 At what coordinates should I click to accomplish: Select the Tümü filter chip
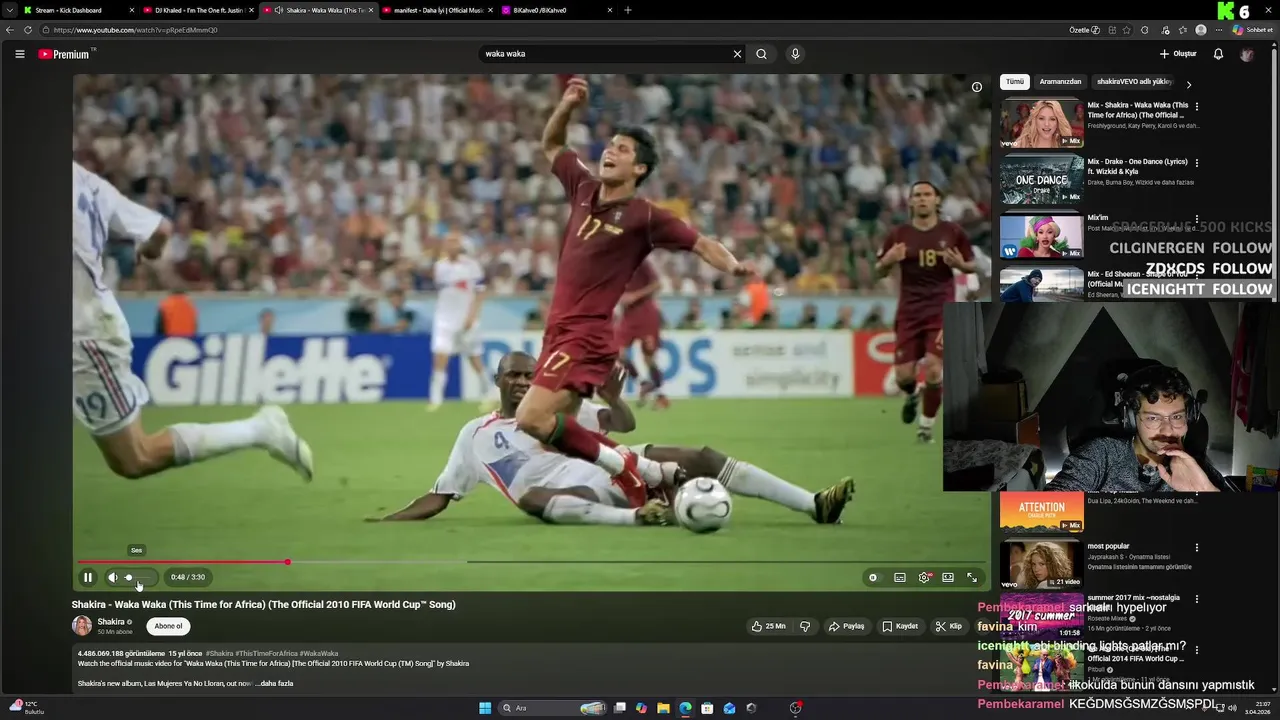pyautogui.click(x=1015, y=82)
